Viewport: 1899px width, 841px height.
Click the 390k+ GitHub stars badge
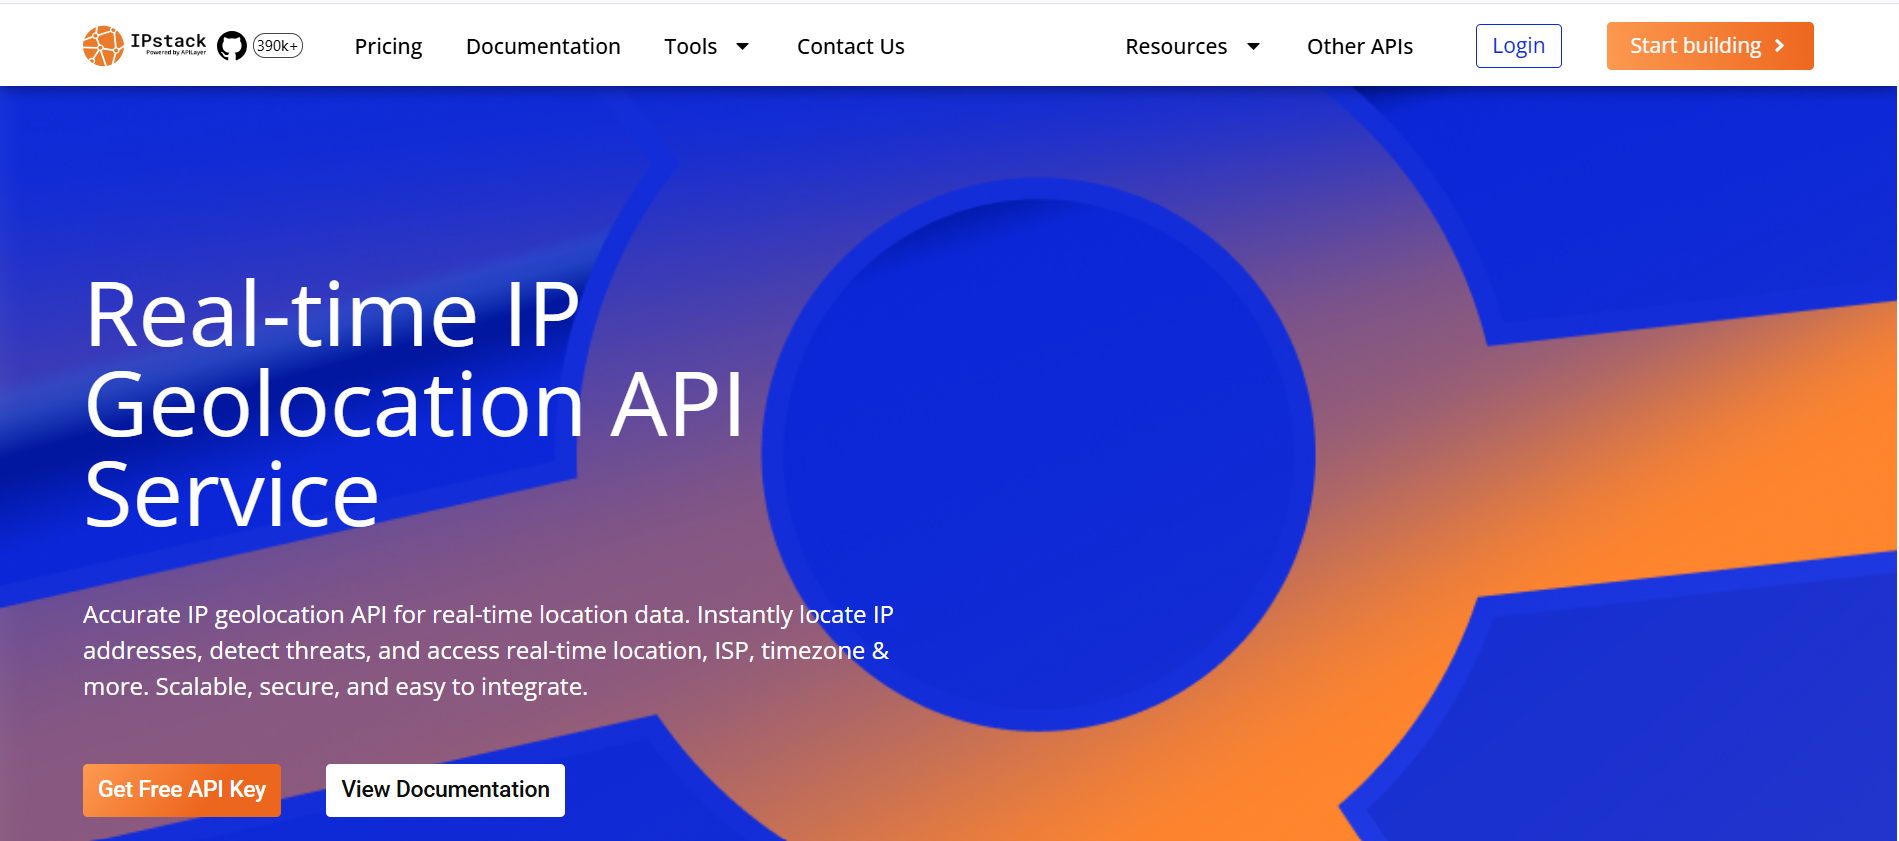click(277, 46)
